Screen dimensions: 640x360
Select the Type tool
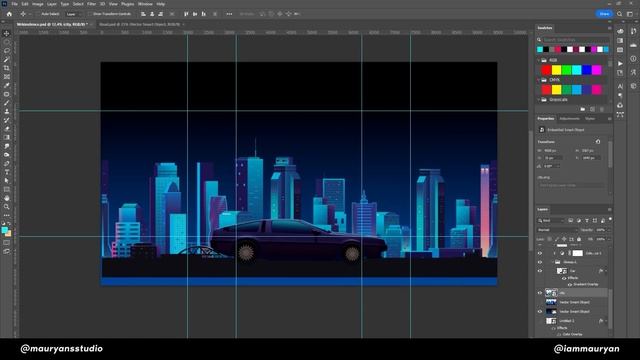click(7, 172)
